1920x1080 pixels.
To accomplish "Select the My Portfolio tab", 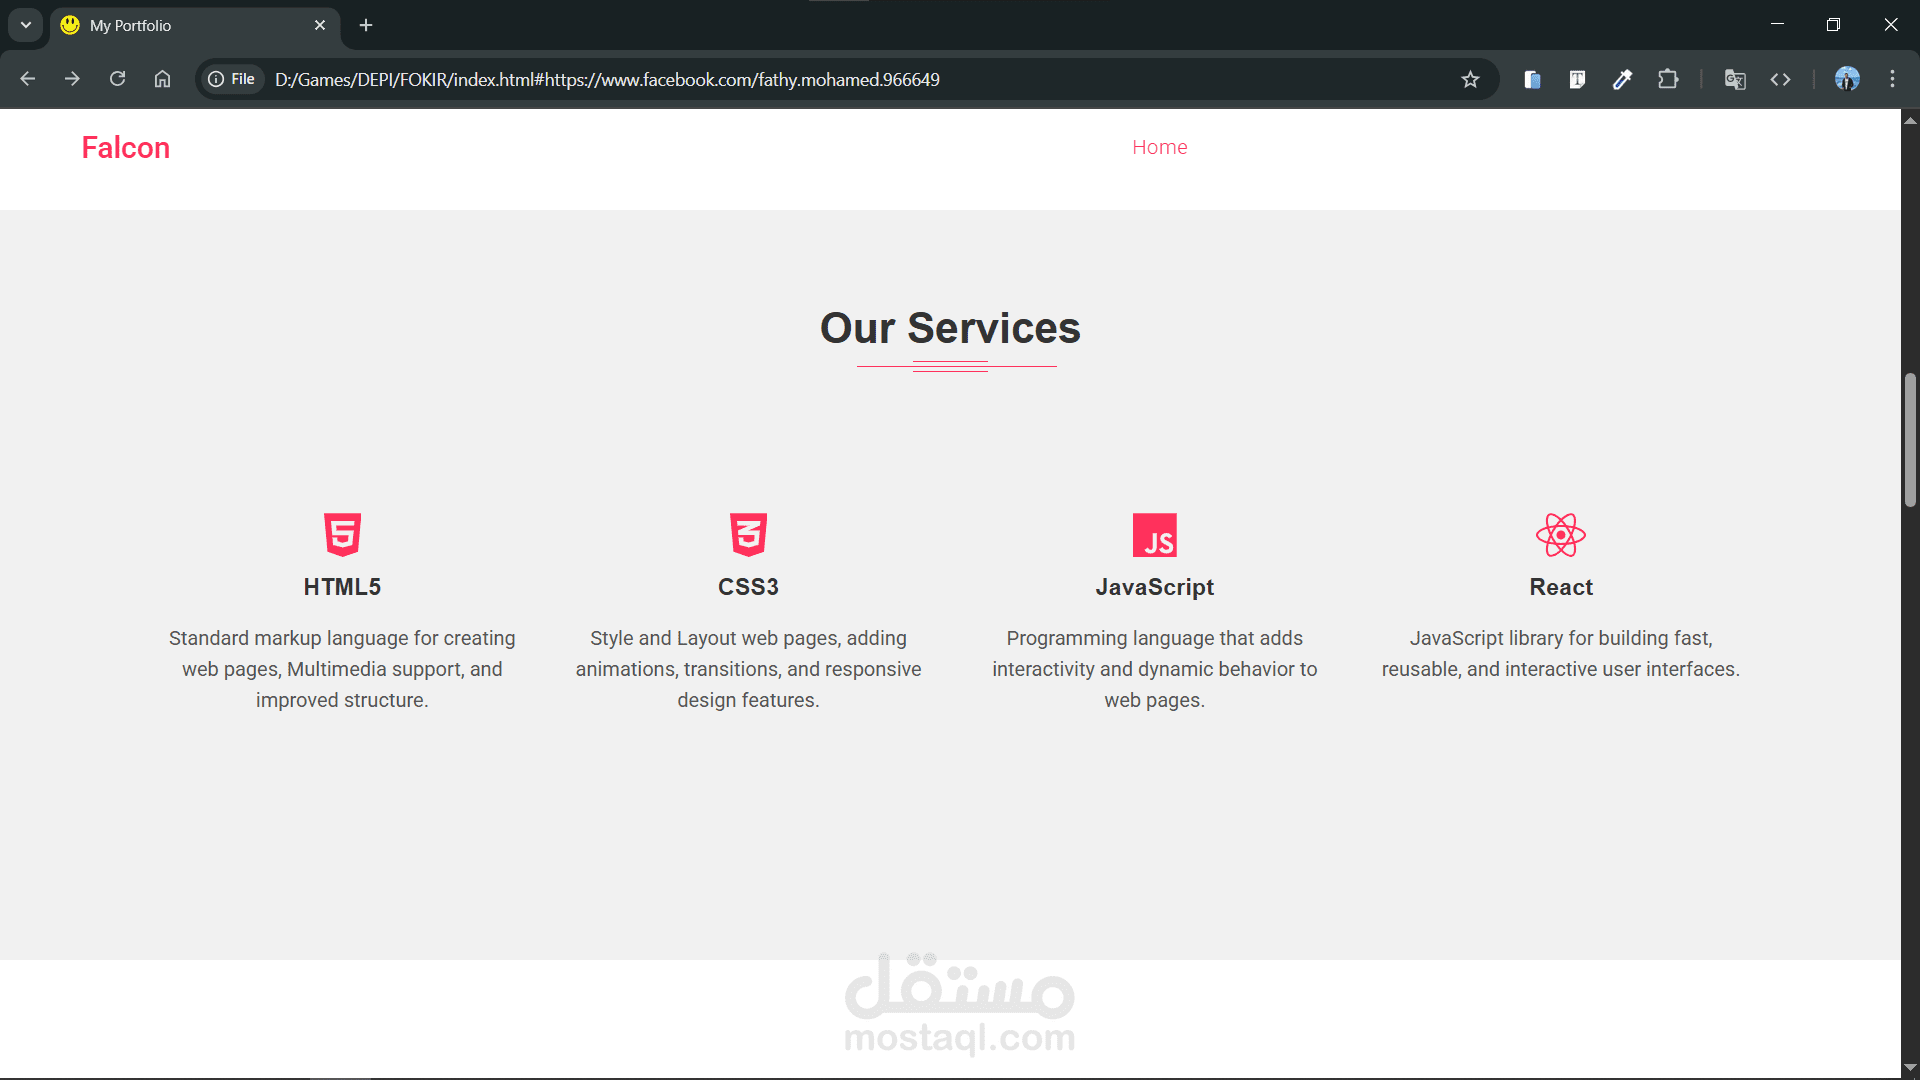I will pyautogui.click(x=195, y=25).
